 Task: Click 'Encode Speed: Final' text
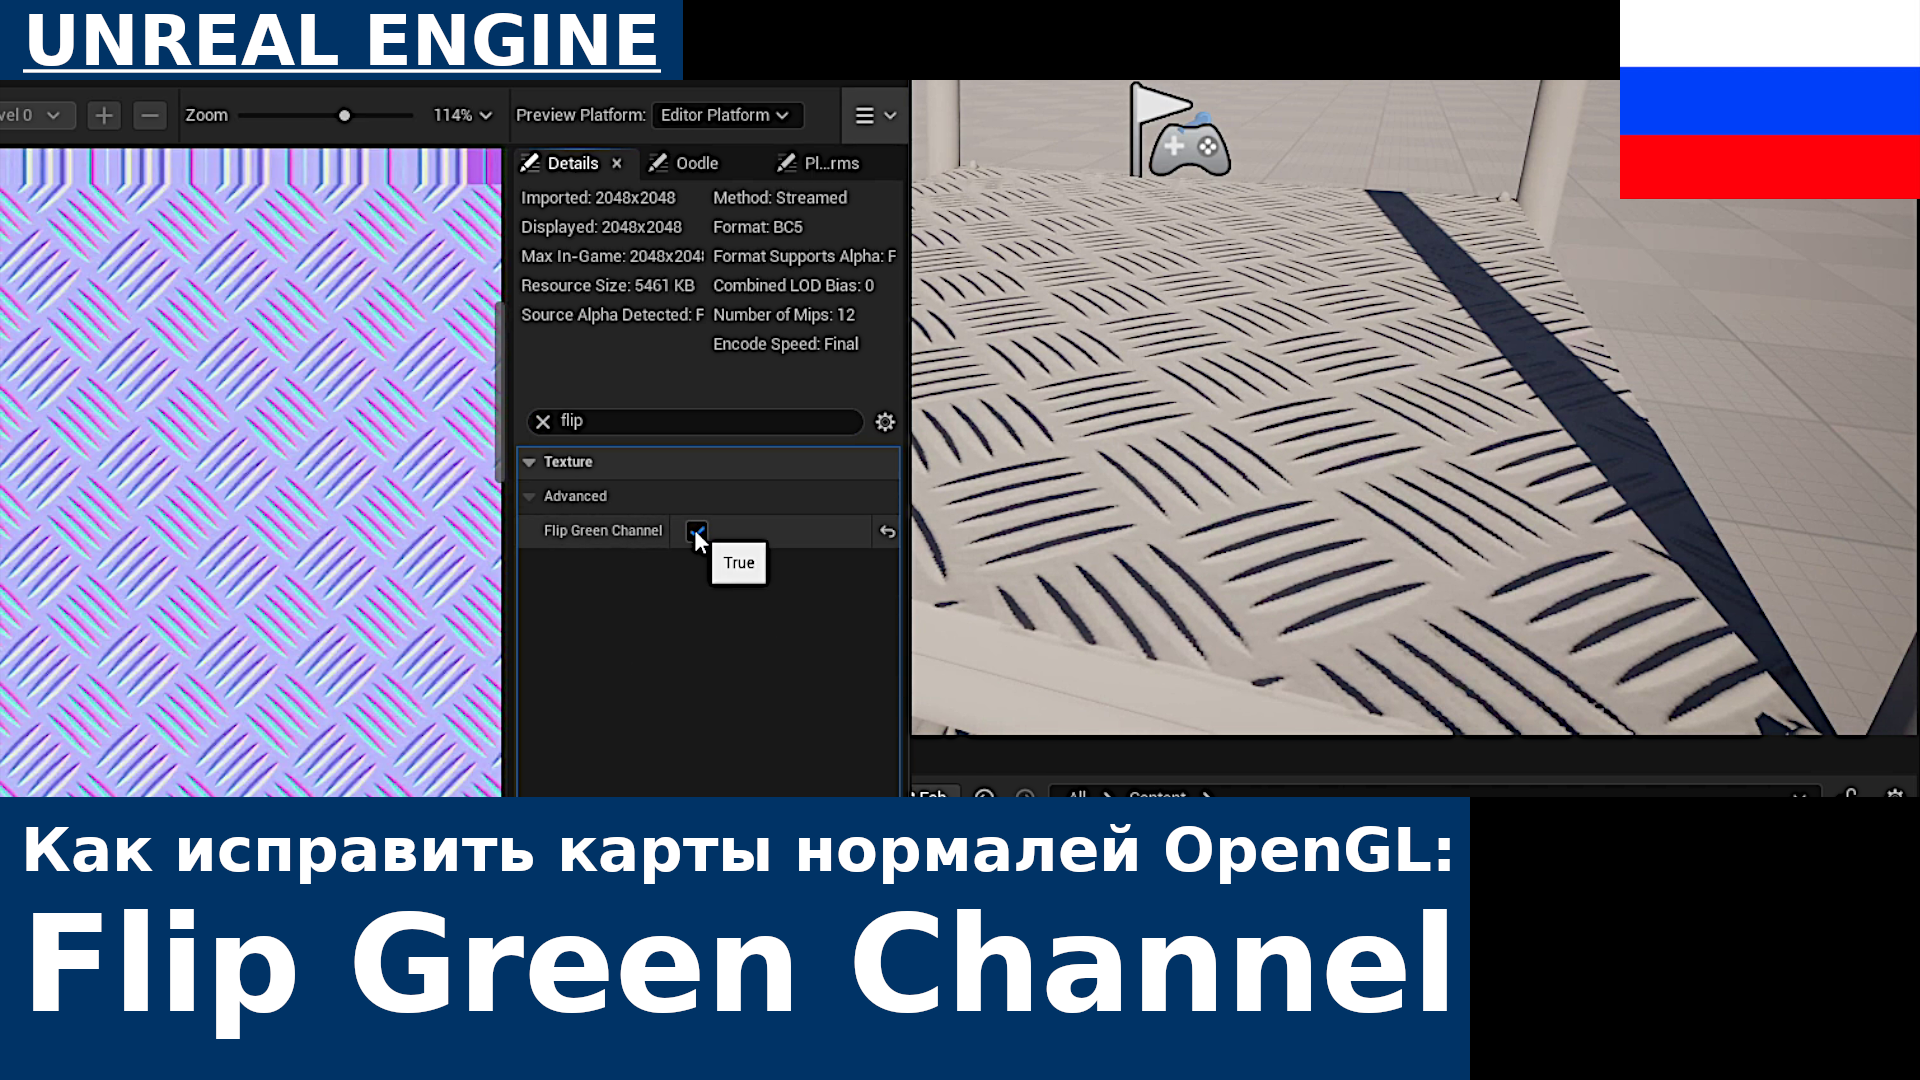tap(785, 343)
